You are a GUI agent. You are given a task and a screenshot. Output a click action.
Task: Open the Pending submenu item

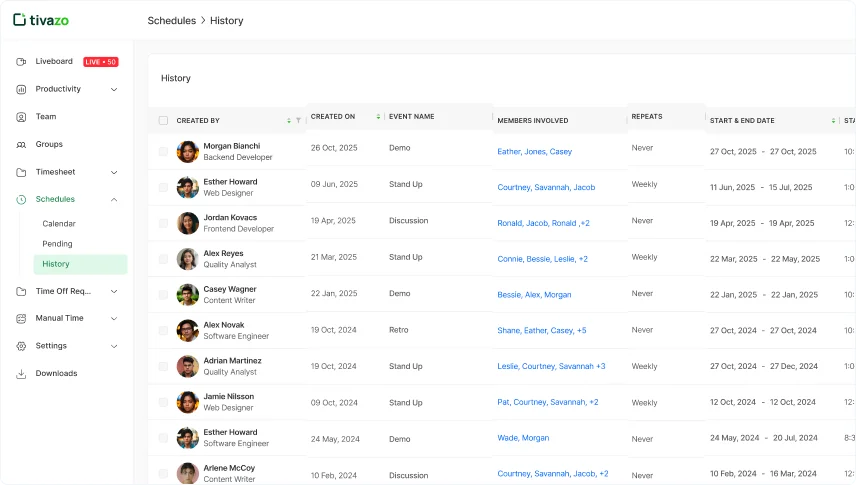point(57,244)
